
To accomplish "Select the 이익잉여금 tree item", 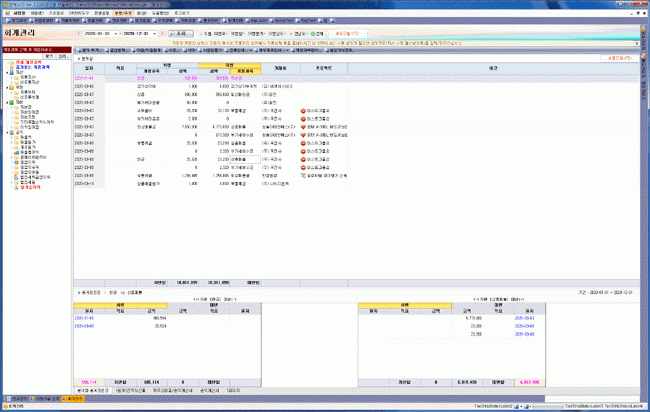I will (30, 127).
